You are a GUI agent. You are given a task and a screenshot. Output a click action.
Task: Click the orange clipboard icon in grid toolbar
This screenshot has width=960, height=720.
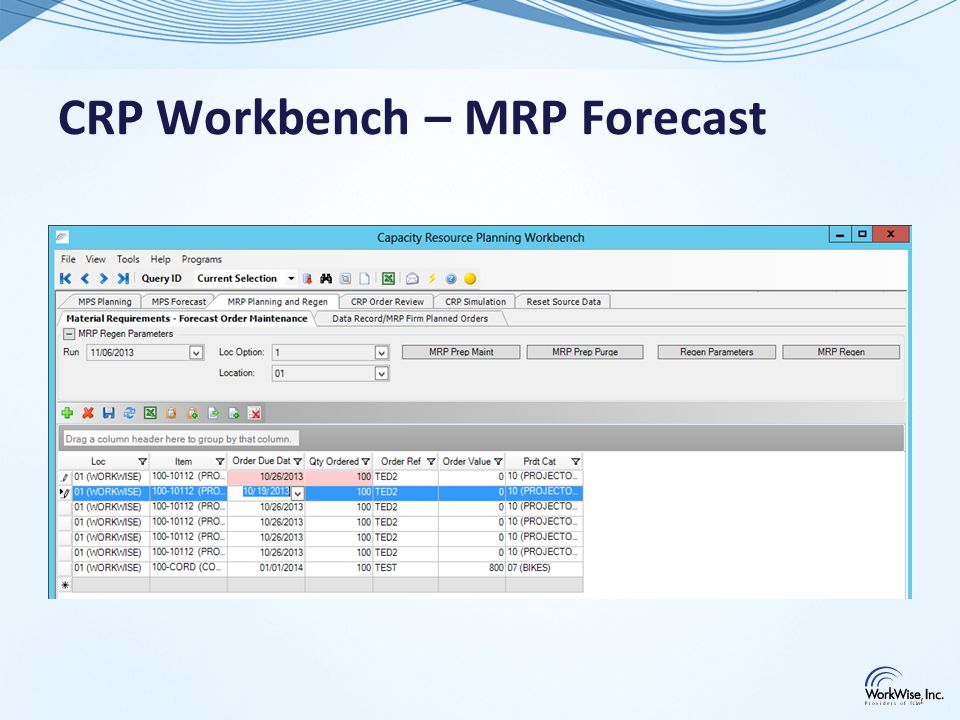(171, 413)
